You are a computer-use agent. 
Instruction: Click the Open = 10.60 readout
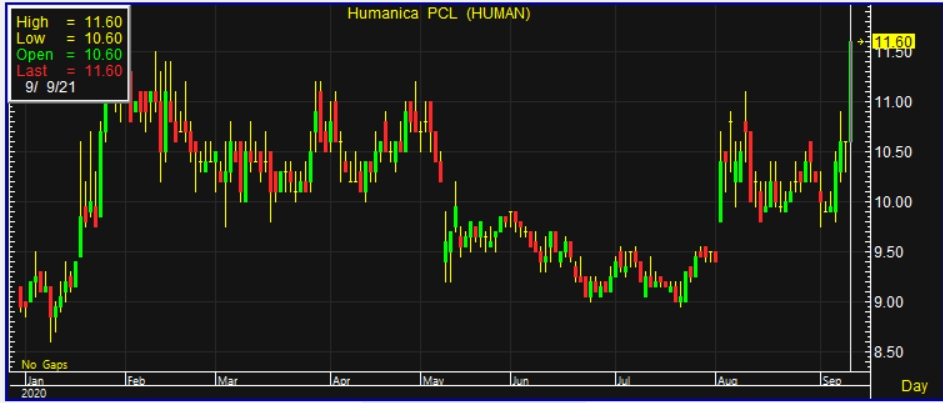point(69,55)
